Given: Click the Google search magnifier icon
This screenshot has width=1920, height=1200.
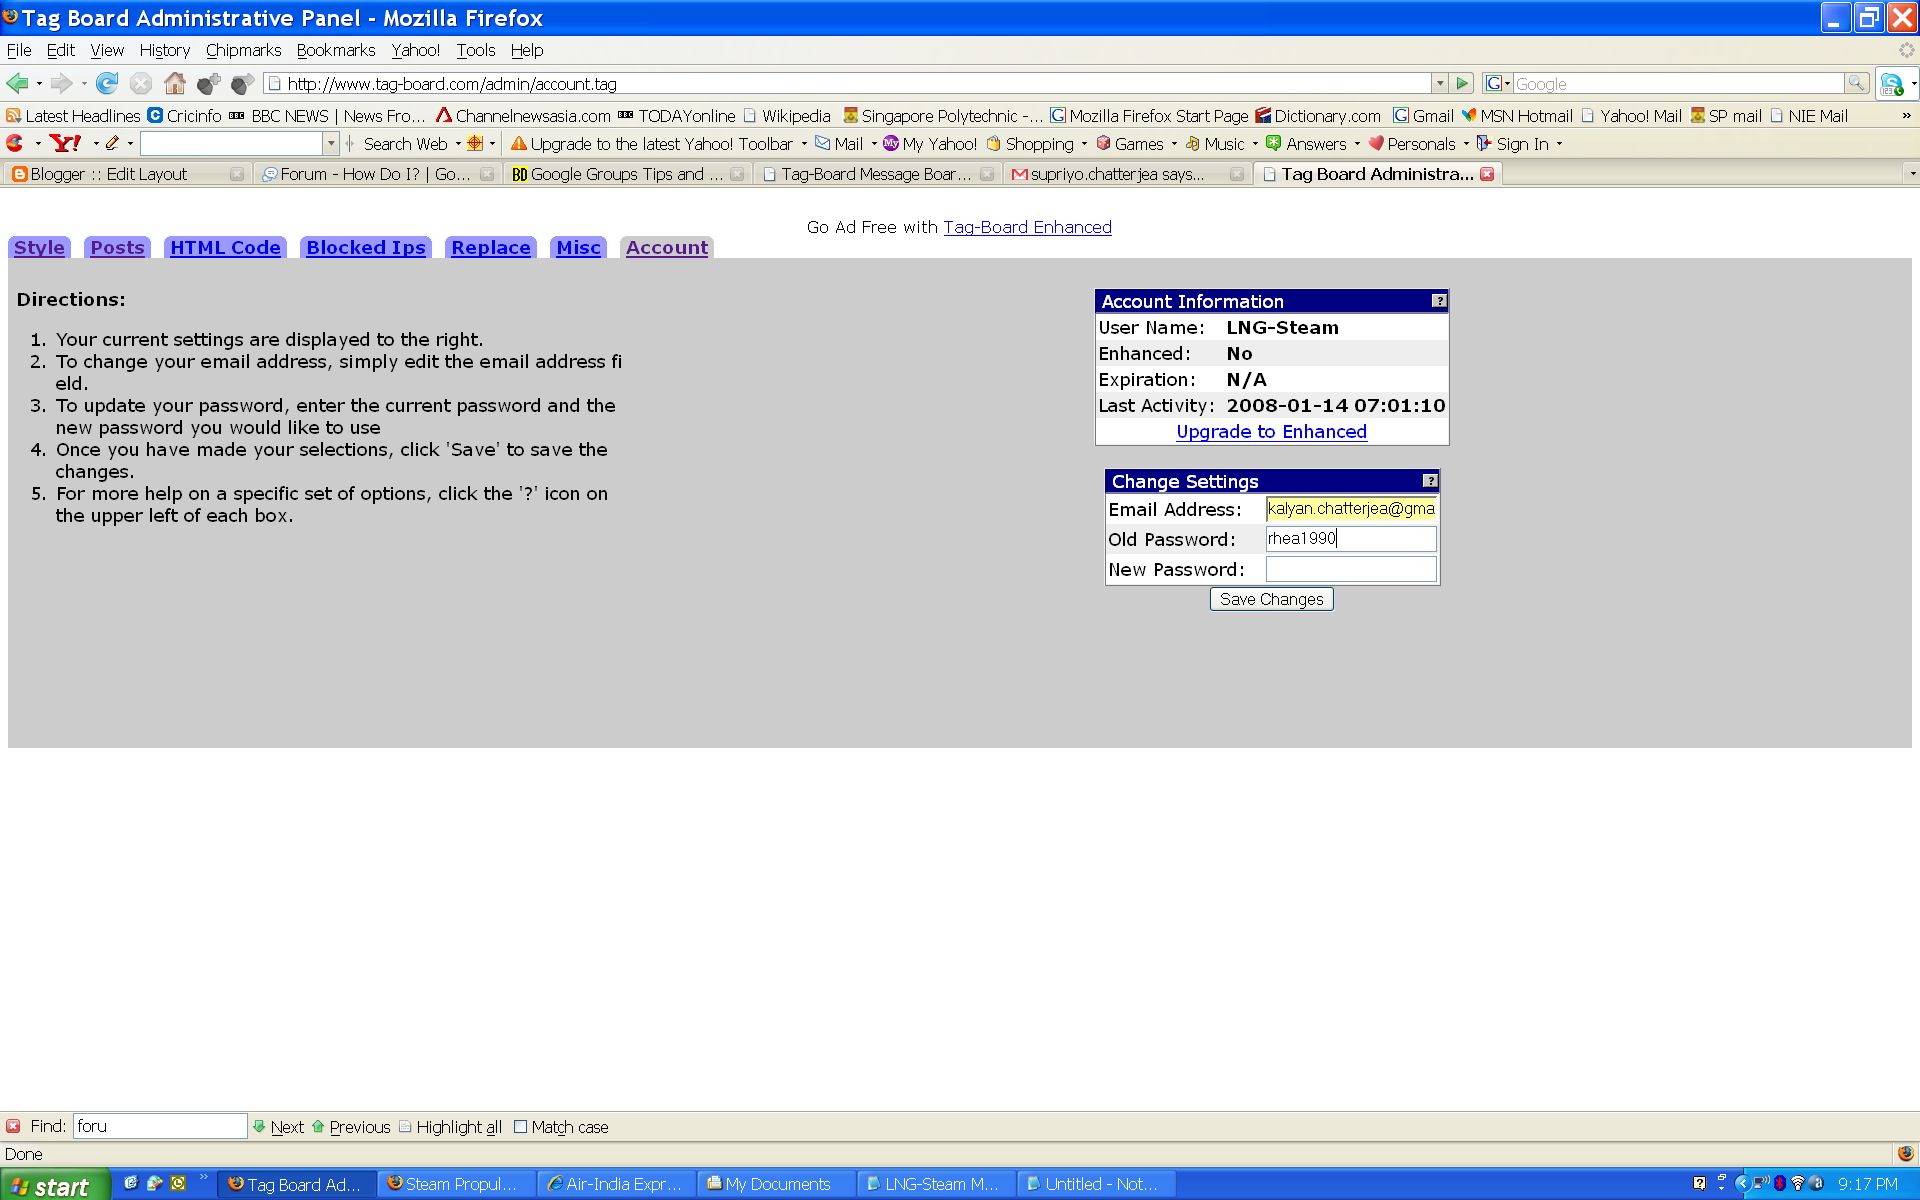Looking at the screenshot, I should (1856, 84).
